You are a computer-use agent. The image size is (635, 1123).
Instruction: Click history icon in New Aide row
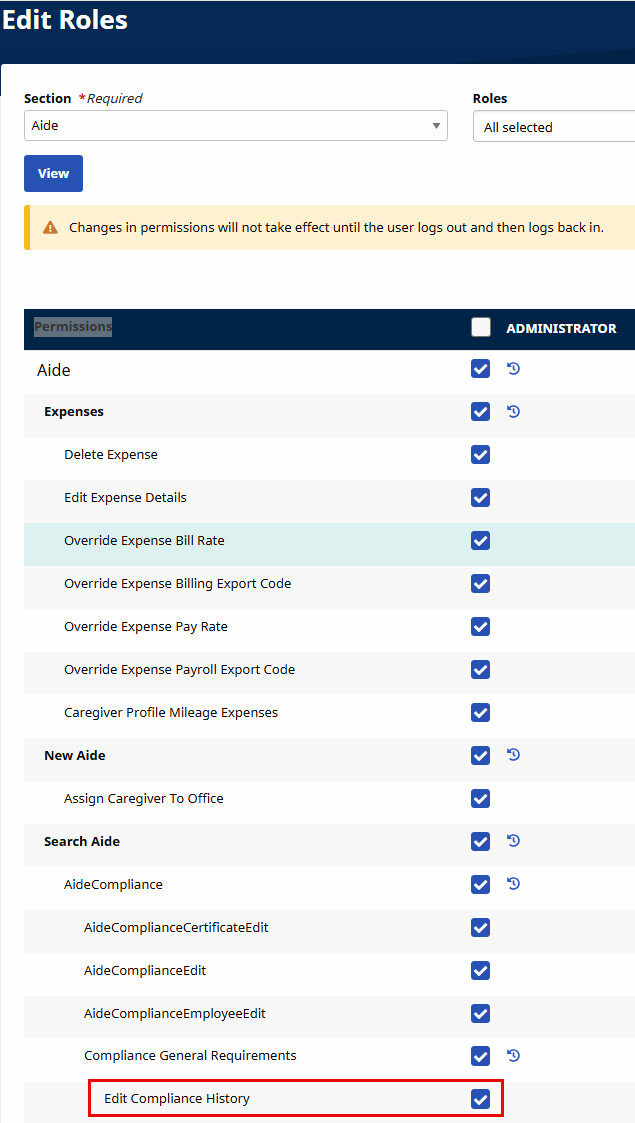(x=513, y=755)
